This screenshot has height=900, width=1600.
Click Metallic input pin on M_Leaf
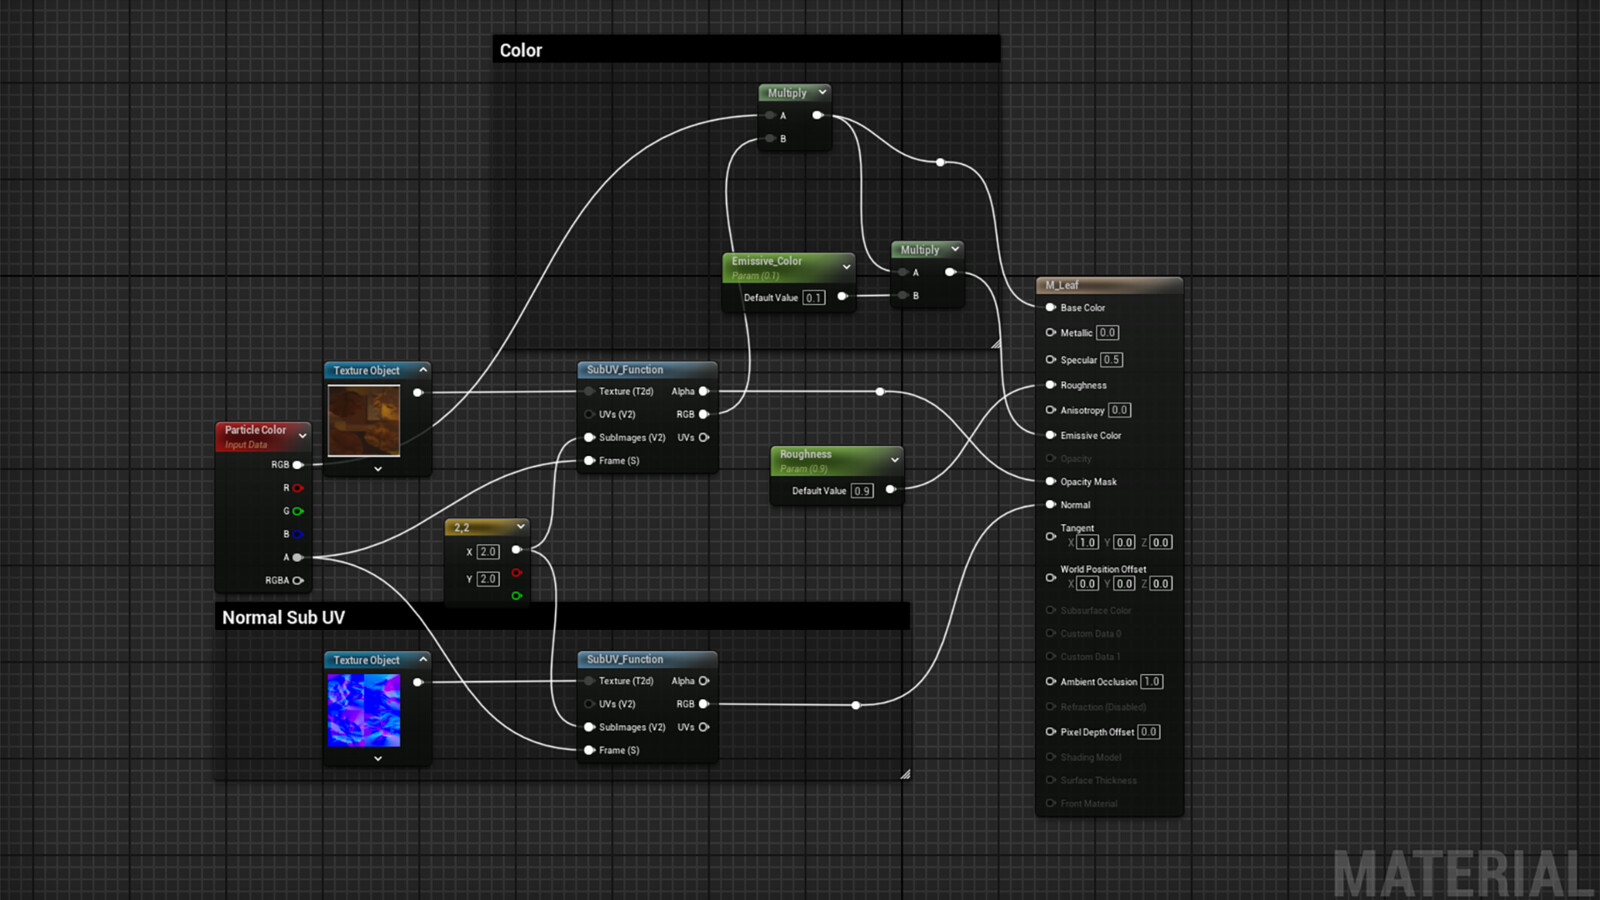1051,333
